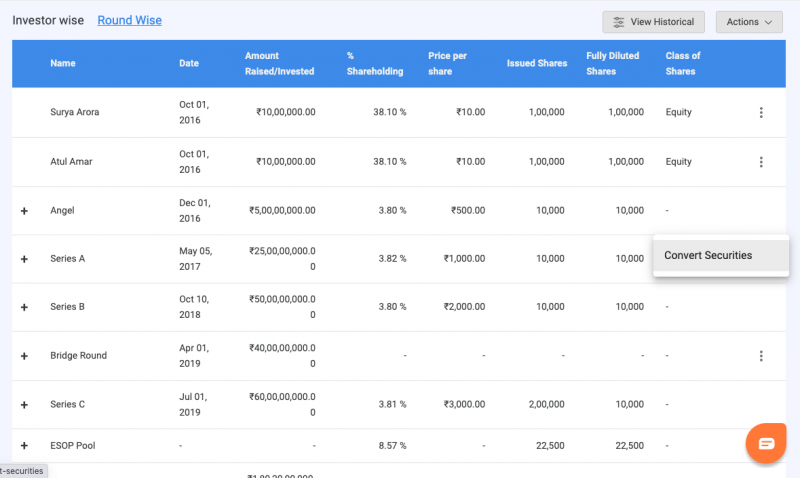Click the ESOP Pool name

click(x=72, y=445)
